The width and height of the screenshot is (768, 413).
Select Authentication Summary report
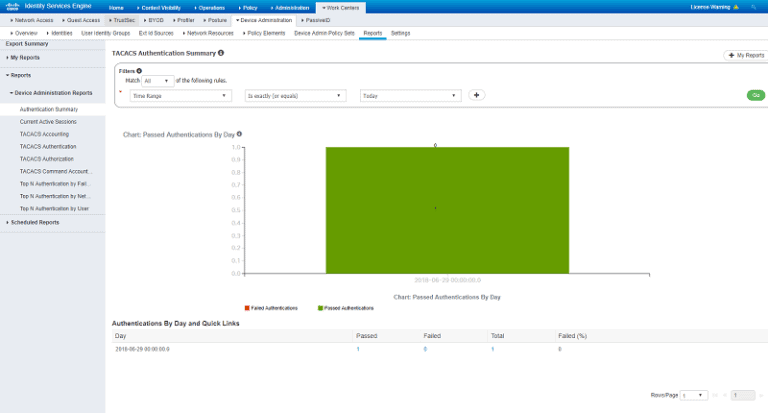click(49, 109)
